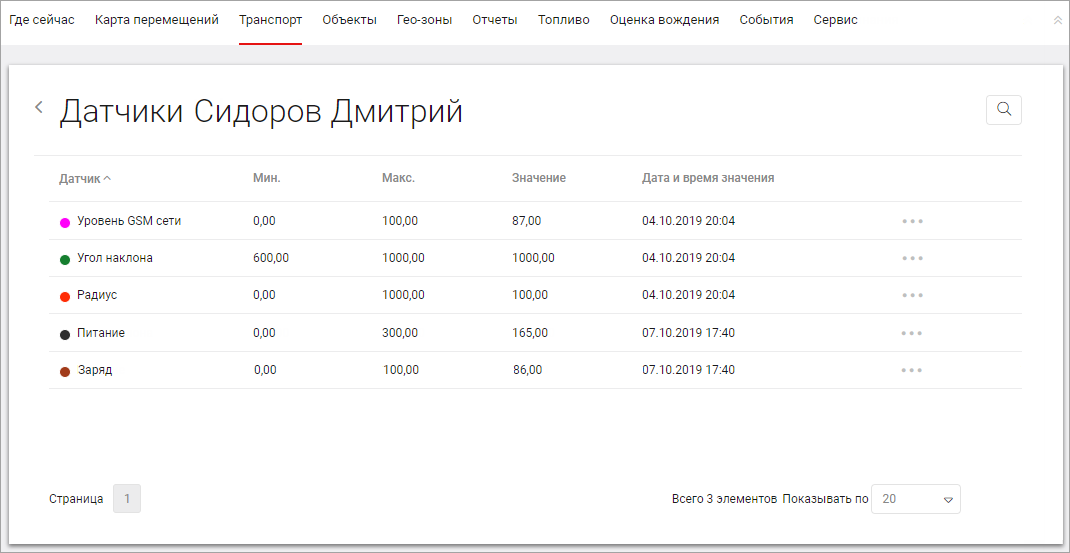Viewport: 1070px width, 553px height.
Task: Select the Радиус sensor name
Action: [98, 295]
